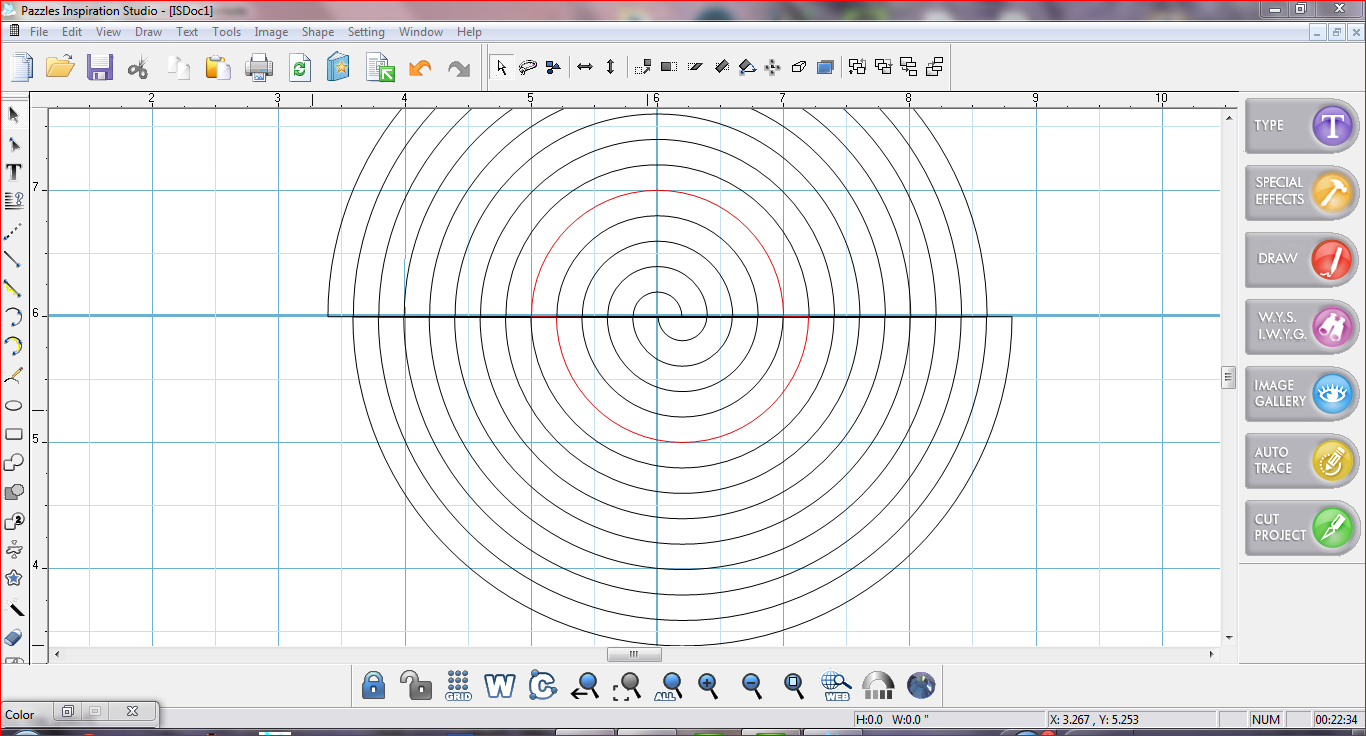The height and width of the screenshot is (736, 1366).
Task: Click the zoom ALL button
Action: tap(668, 685)
